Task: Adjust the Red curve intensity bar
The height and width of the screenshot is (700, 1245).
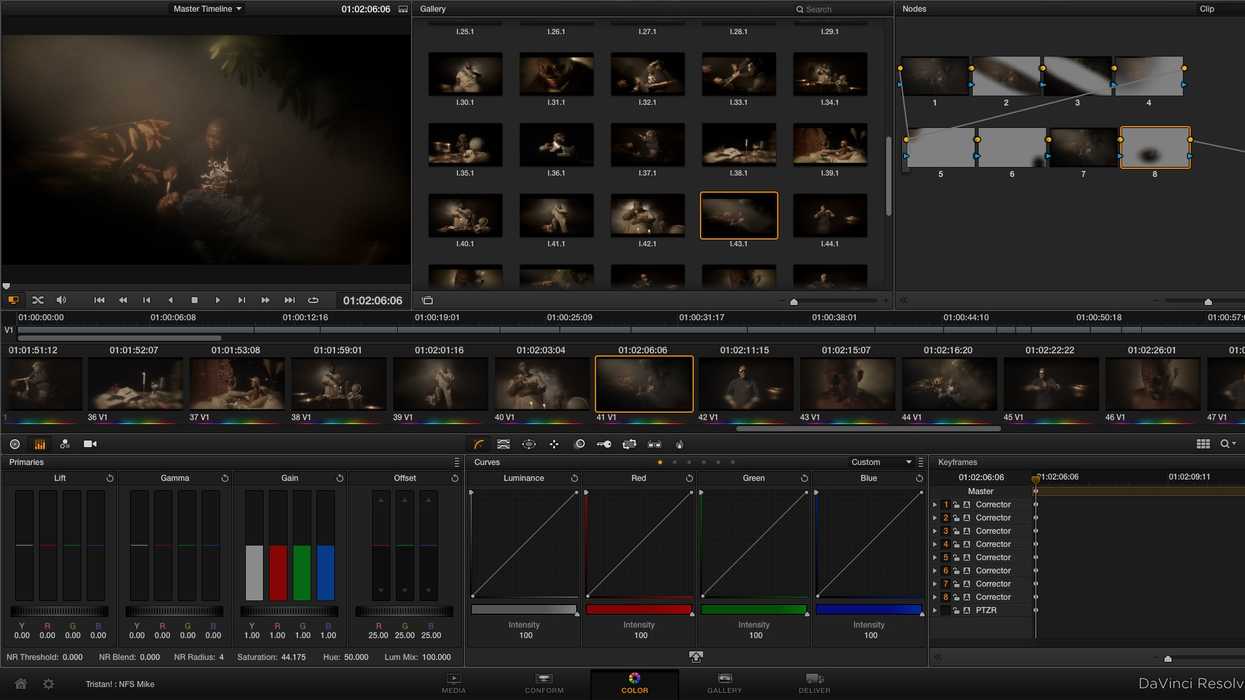Action: [639, 609]
